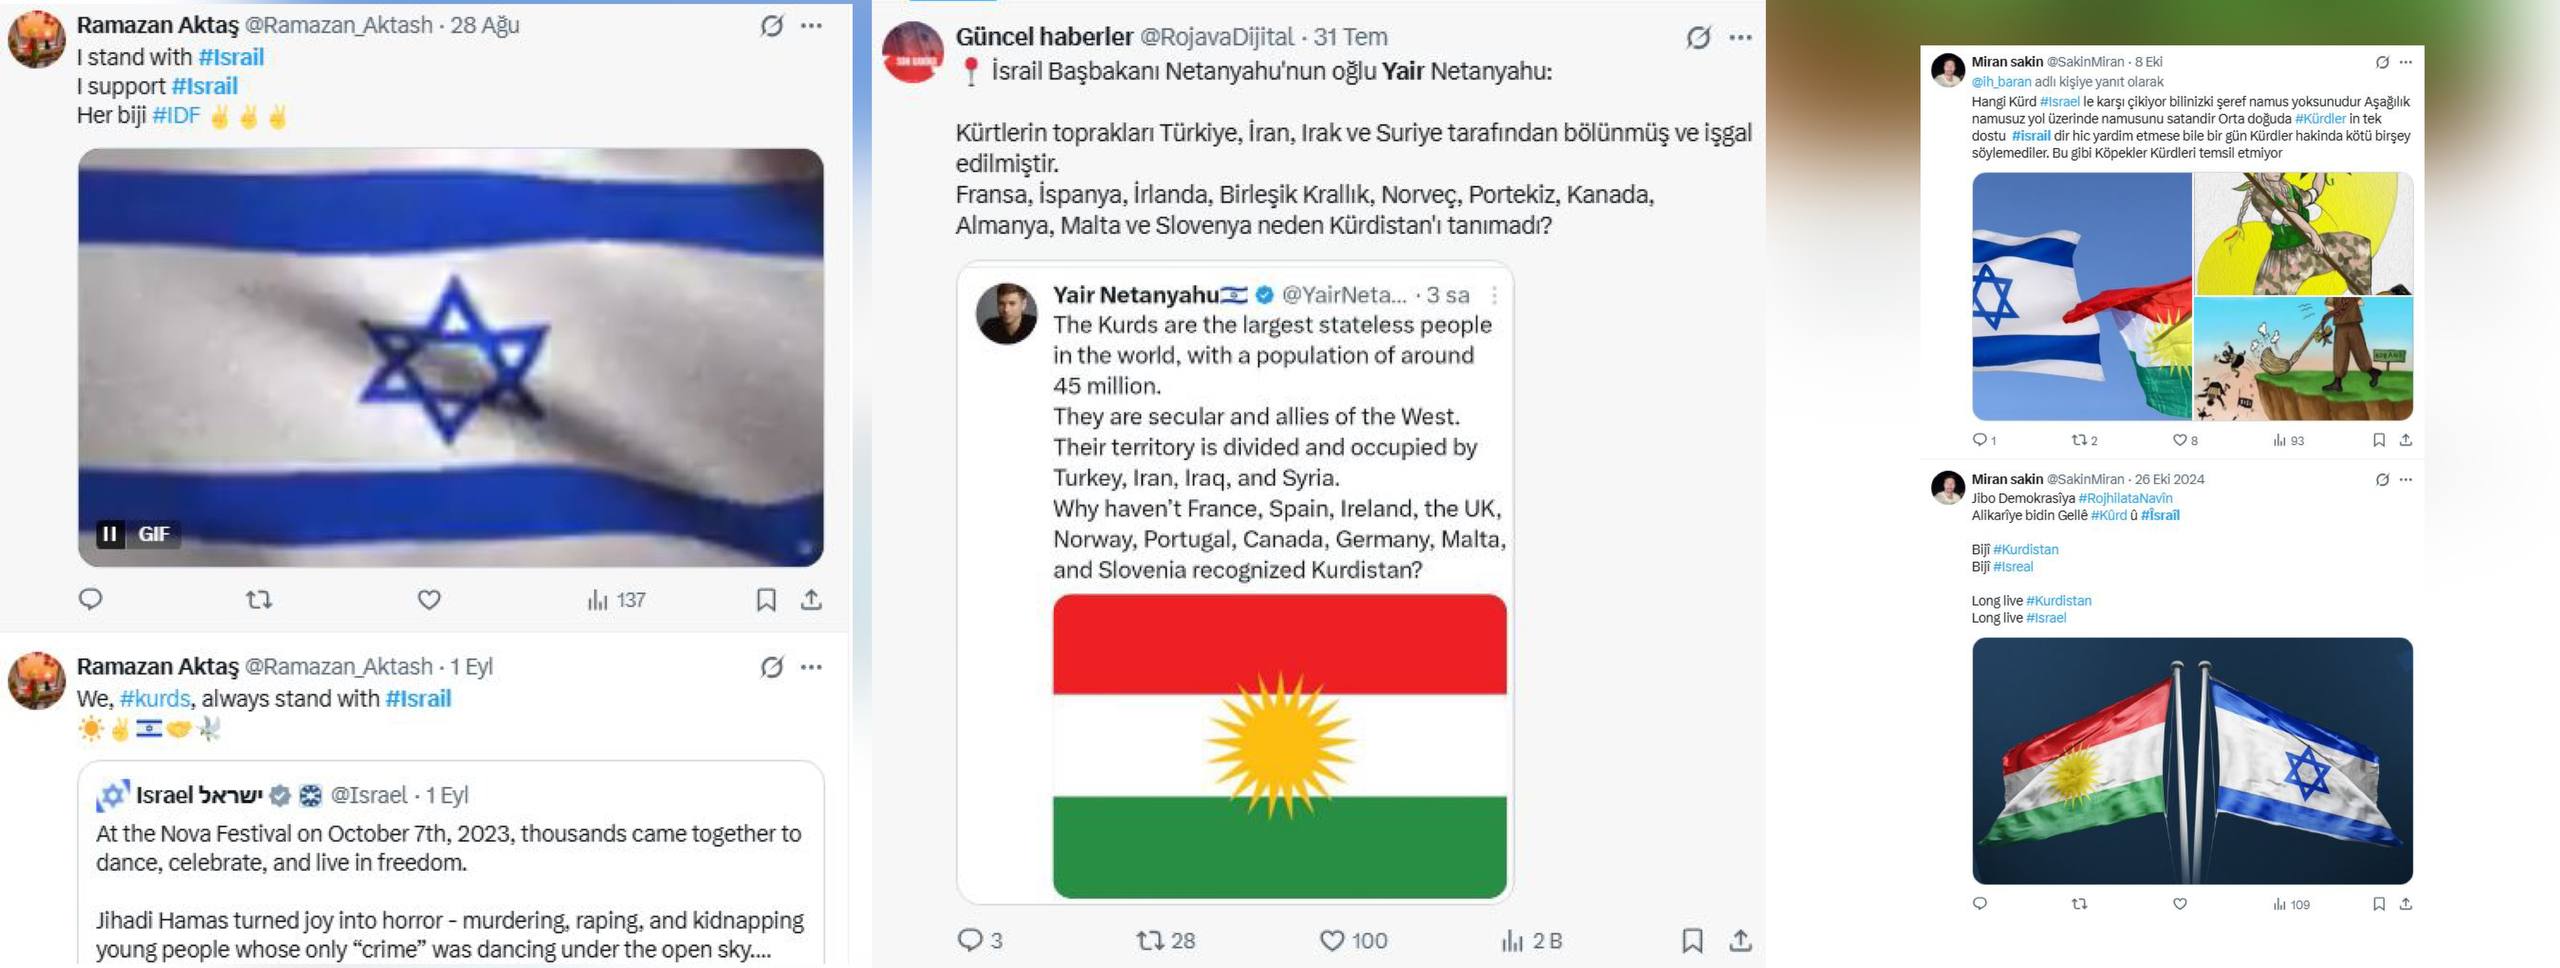Image resolution: width=2560 pixels, height=968 pixels.
Task: Bookmark Ramazan Aktaş's flag GIF tweet
Action: [x=766, y=600]
